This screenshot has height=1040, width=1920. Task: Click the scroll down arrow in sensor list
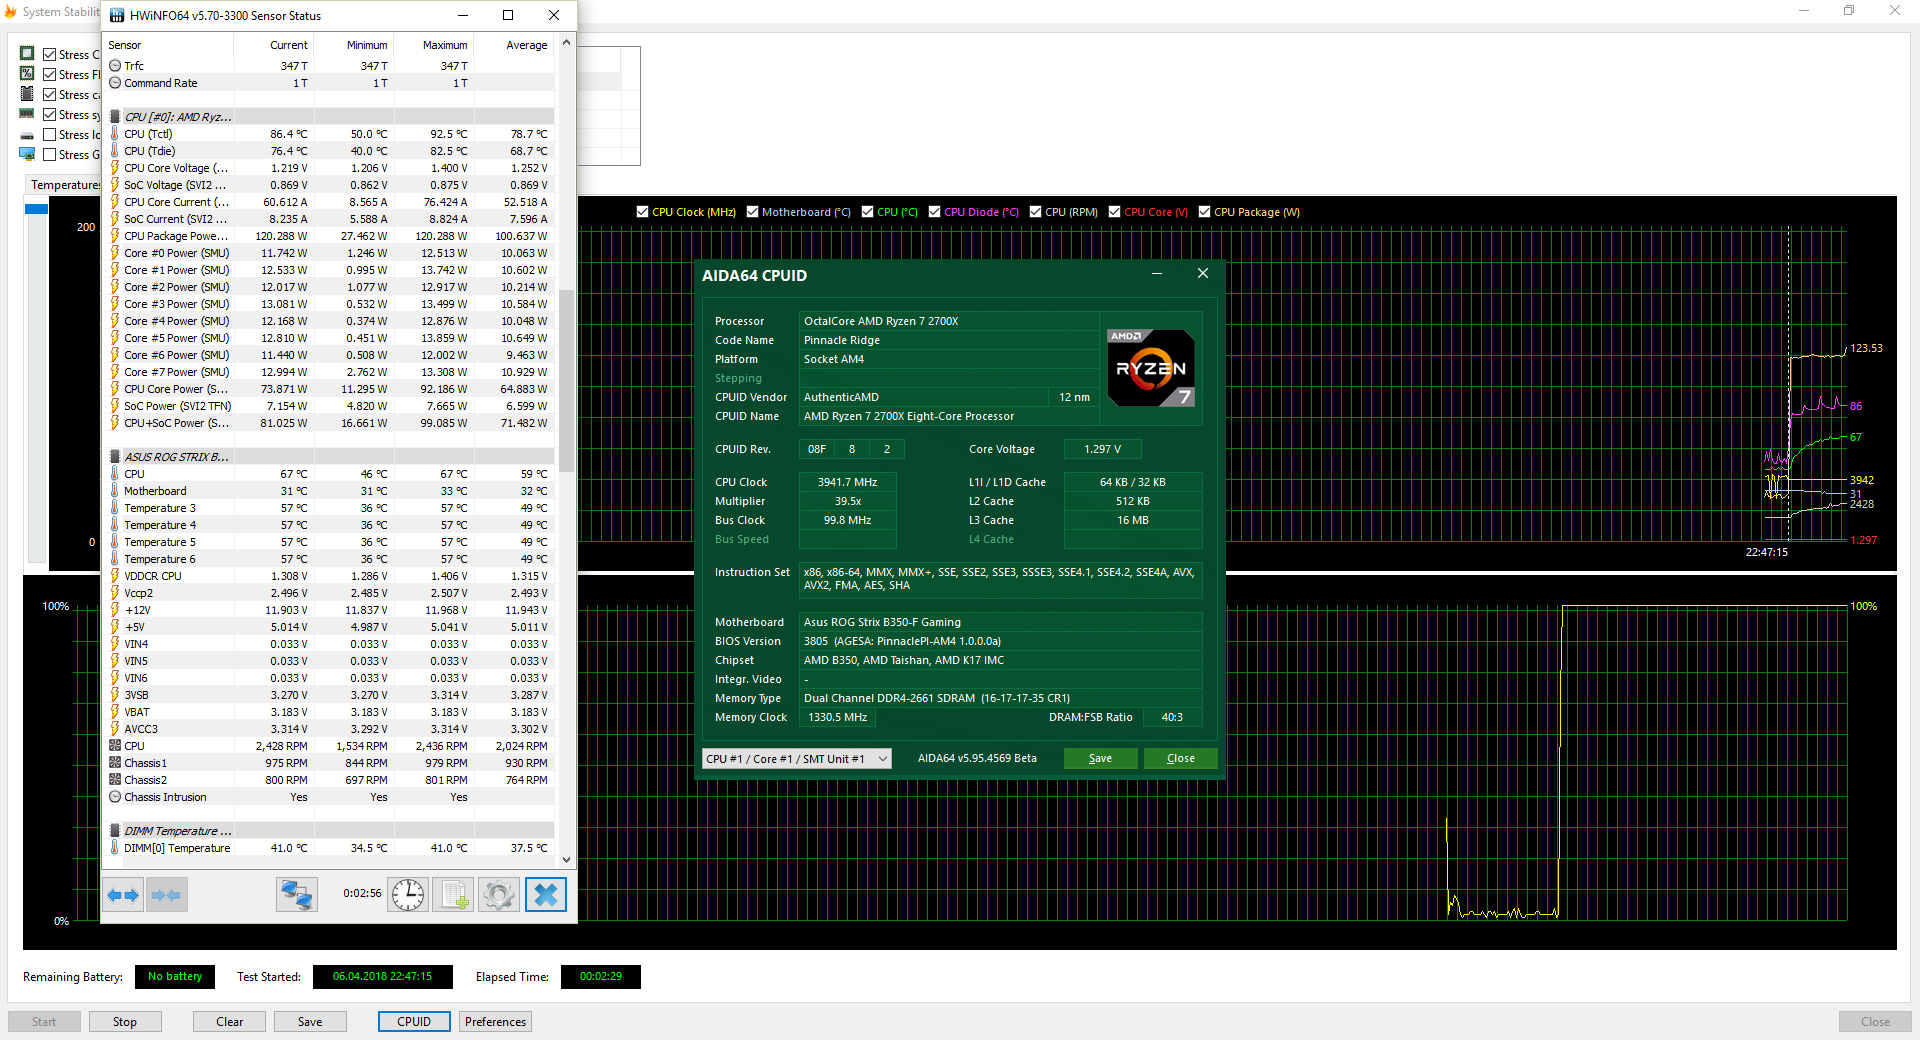coord(566,860)
